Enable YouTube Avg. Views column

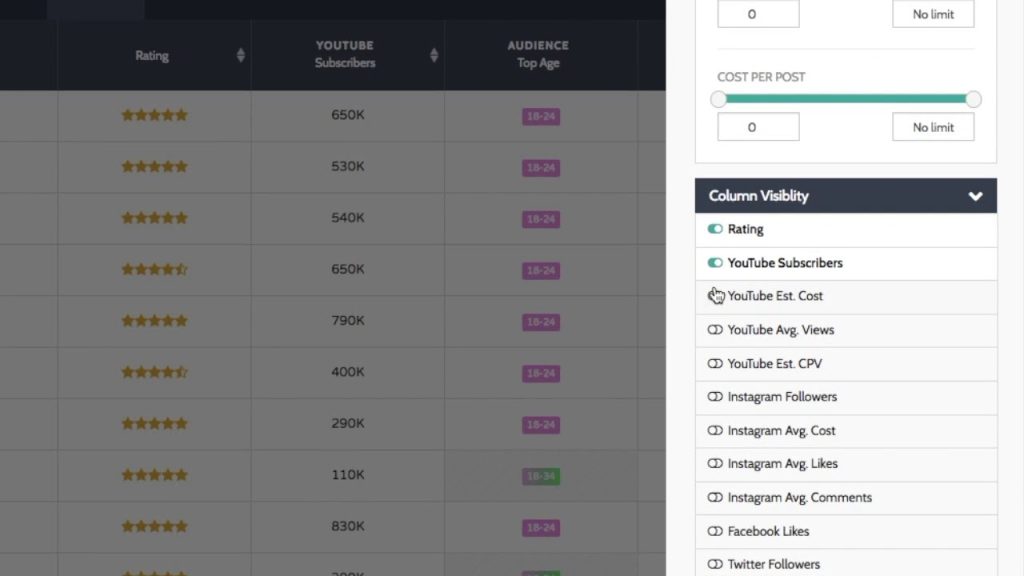point(715,330)
